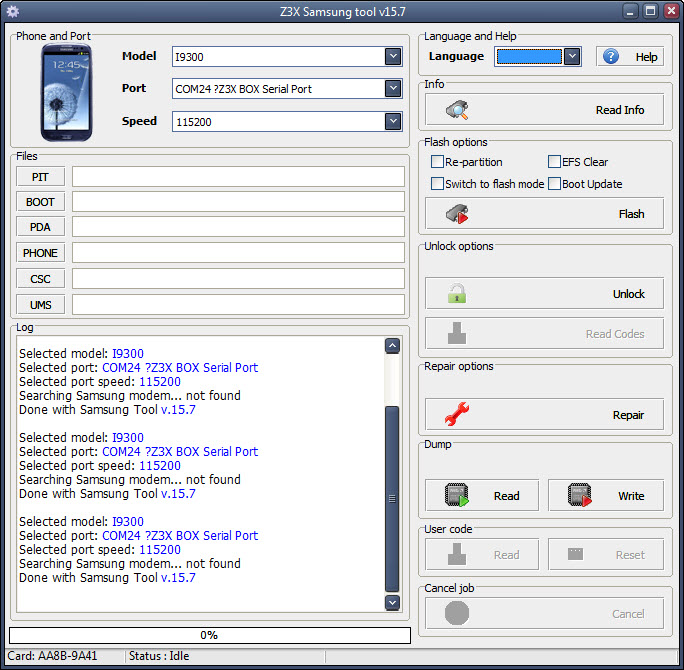Screen dimensions: 684x670
Task: Click the gray User code Reset icon
Action: pyautogui.click(x=575, y=554)
